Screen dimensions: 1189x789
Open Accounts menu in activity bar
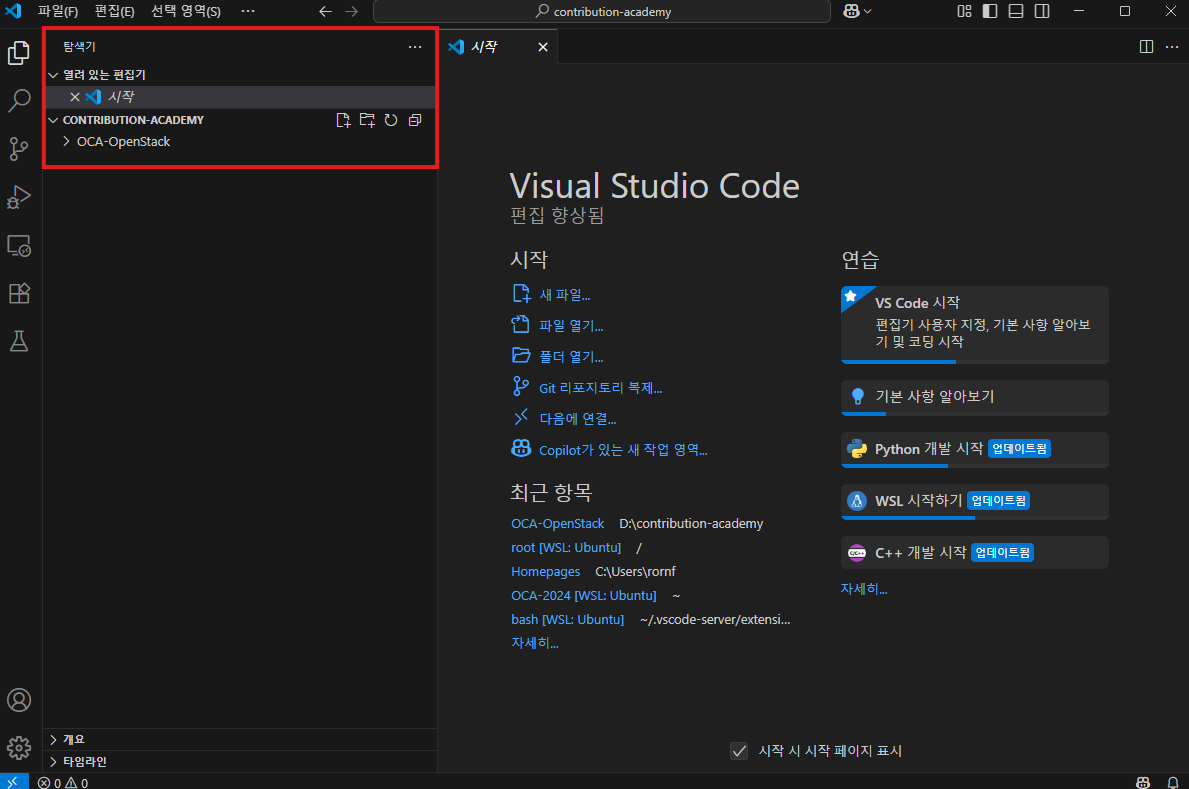19,699
